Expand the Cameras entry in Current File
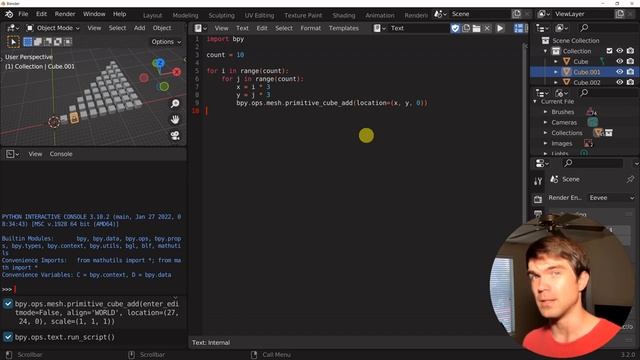Image resolution: width=640 pixels, height=360 pixels. pyautogui.click(x=545, y=122)
